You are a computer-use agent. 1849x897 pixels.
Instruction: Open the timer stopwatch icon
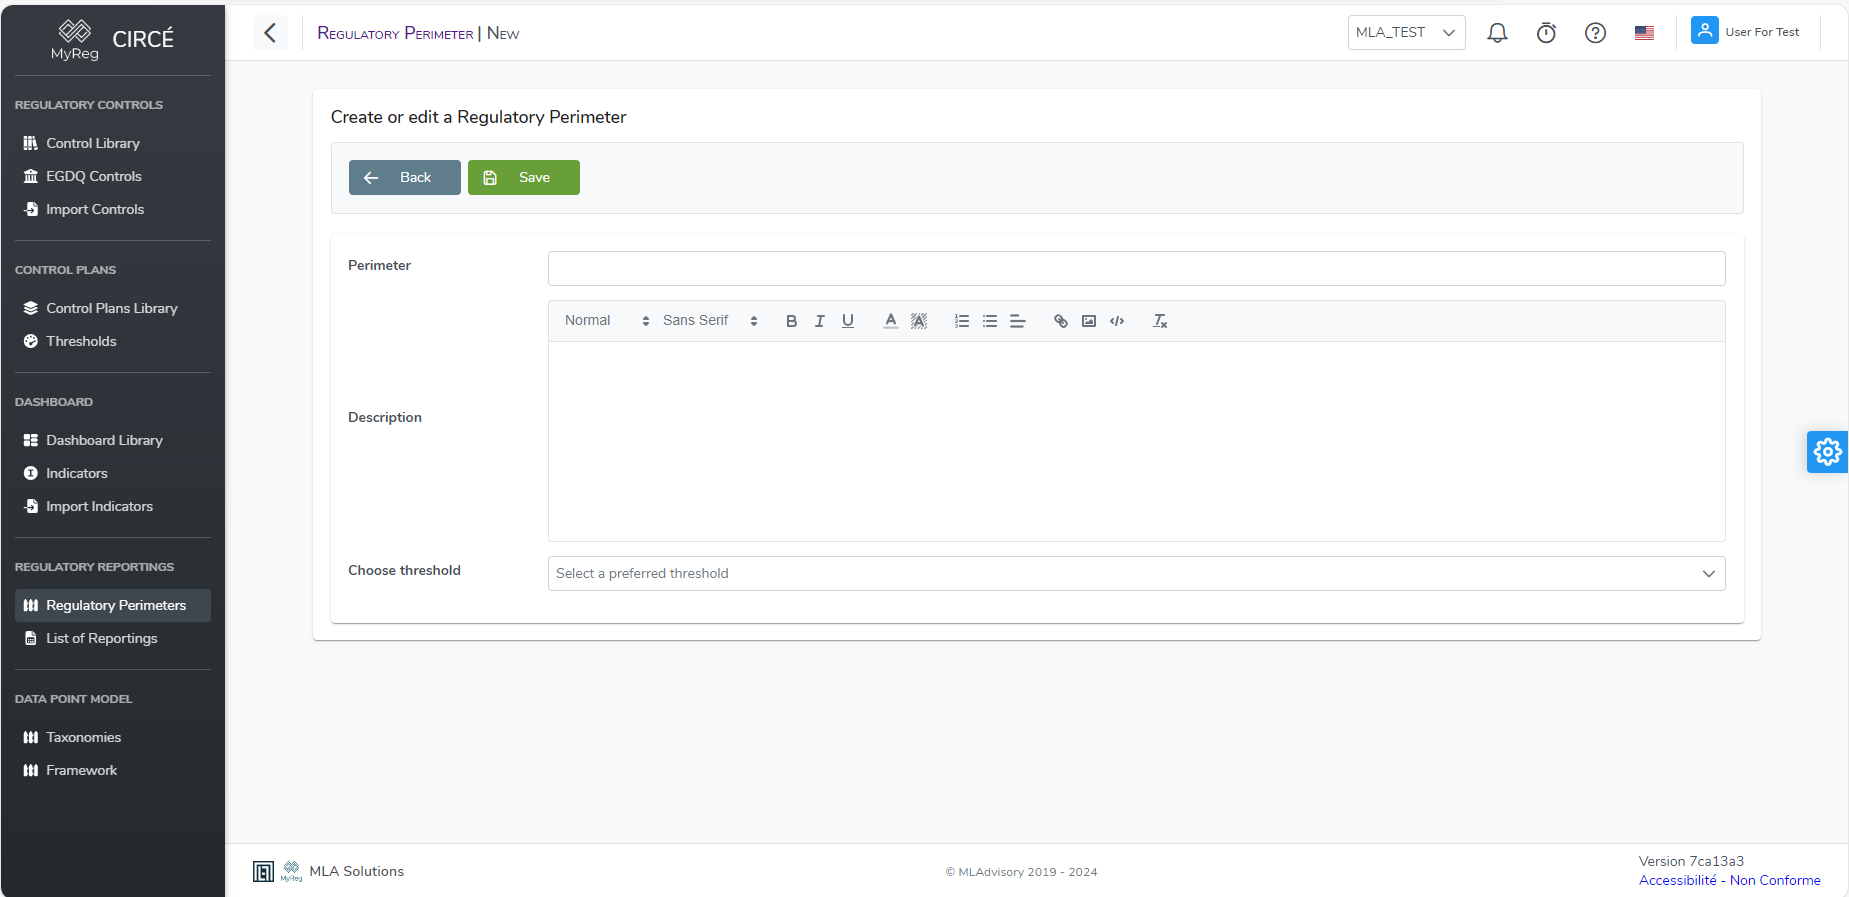click(x=1546, y=33)
